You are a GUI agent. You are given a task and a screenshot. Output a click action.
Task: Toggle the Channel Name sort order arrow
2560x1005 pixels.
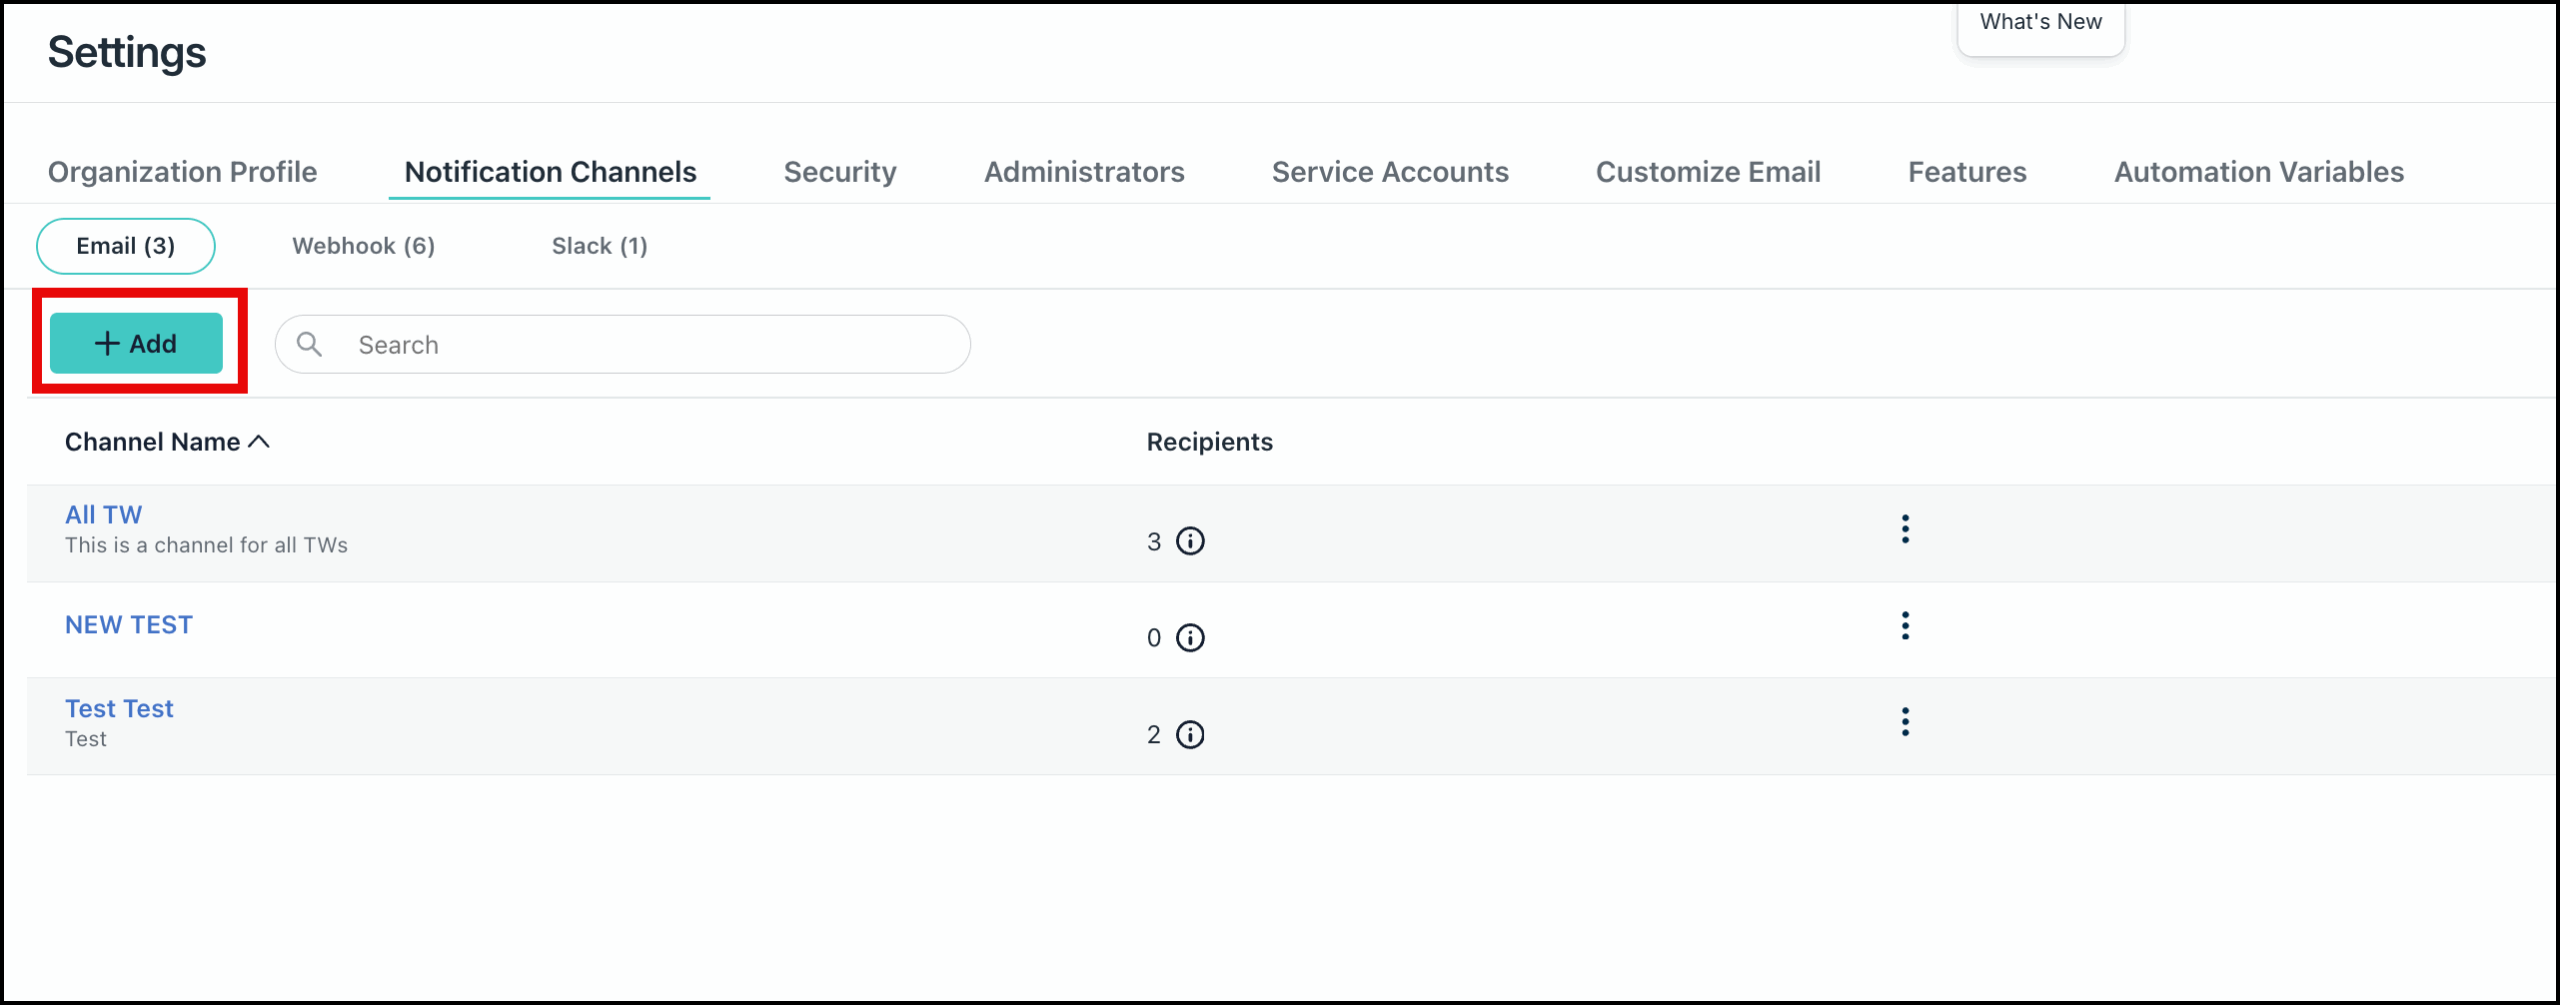(260, 441)
